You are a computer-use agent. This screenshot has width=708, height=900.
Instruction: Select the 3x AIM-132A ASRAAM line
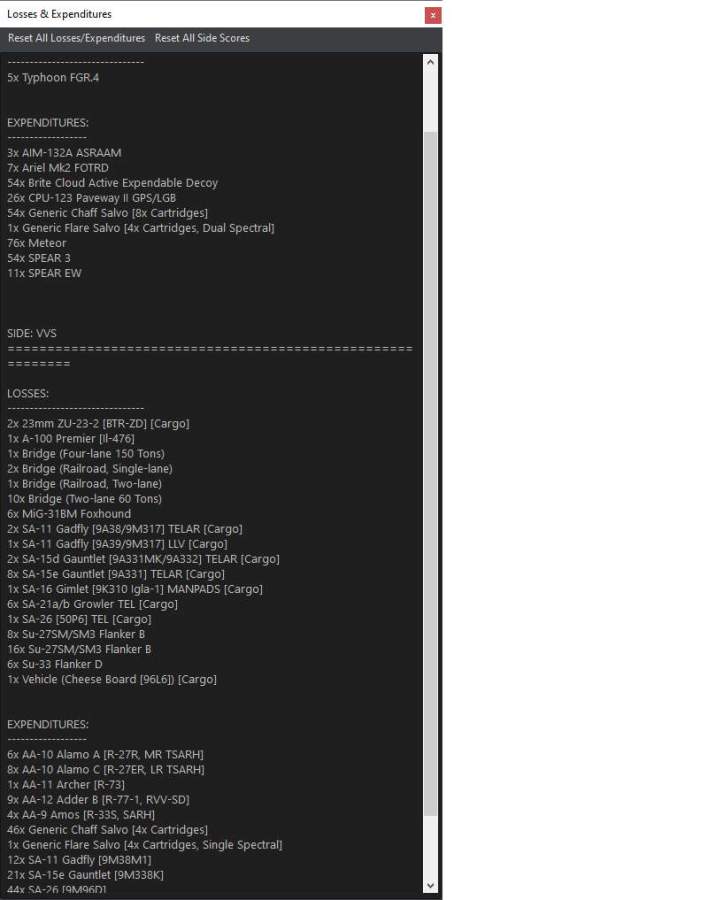(x=64, y=153)
